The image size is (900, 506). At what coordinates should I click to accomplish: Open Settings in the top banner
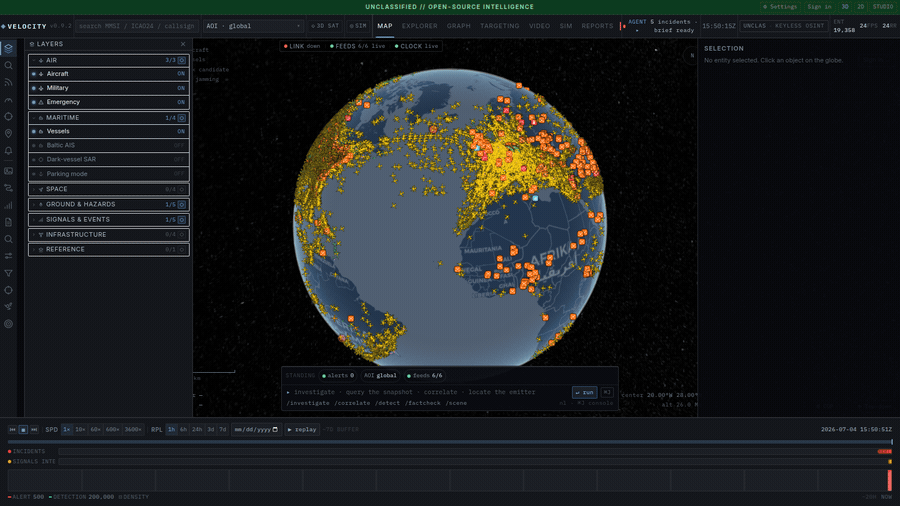(x=780, y=7)
